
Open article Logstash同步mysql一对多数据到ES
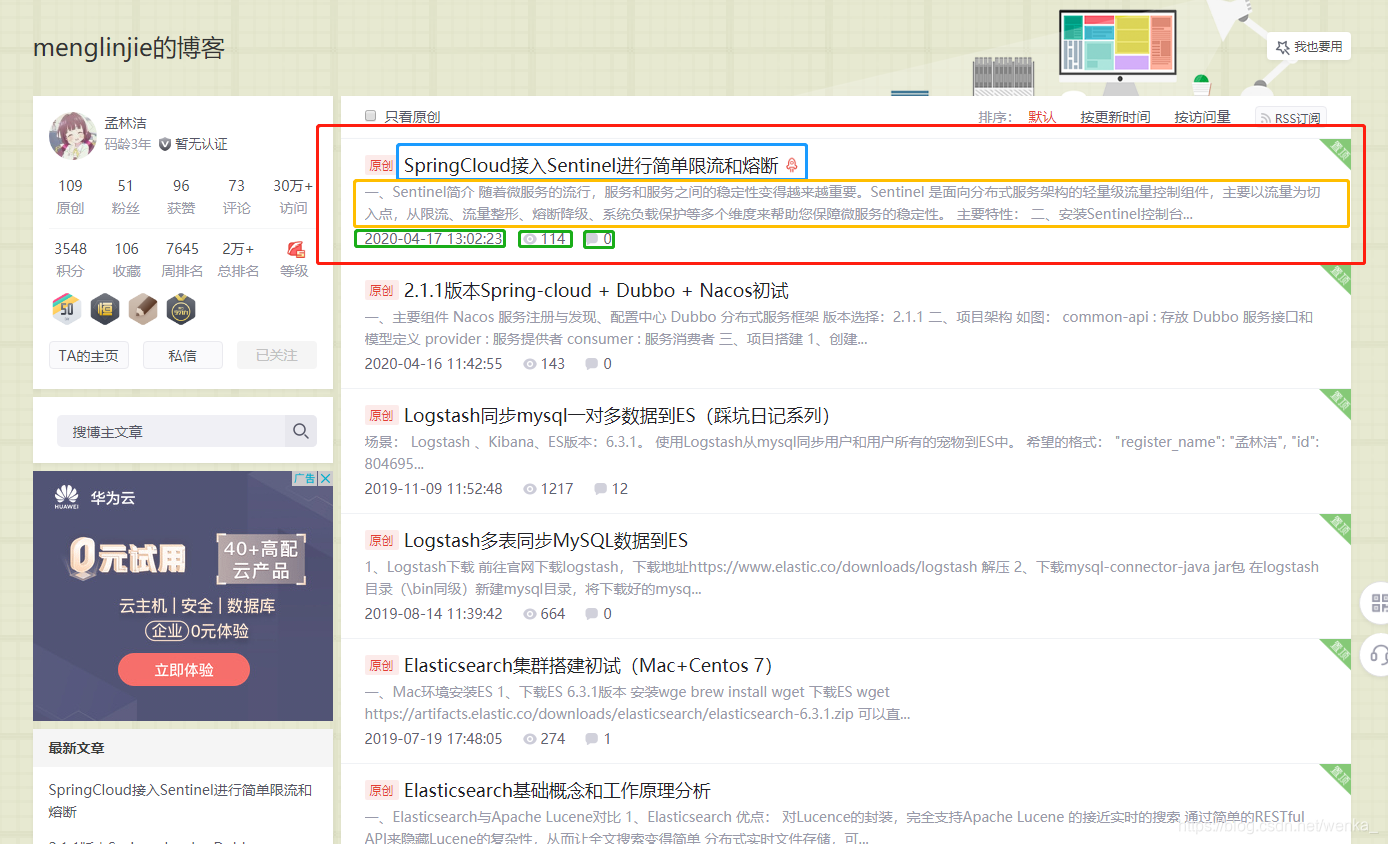point(617,416)
